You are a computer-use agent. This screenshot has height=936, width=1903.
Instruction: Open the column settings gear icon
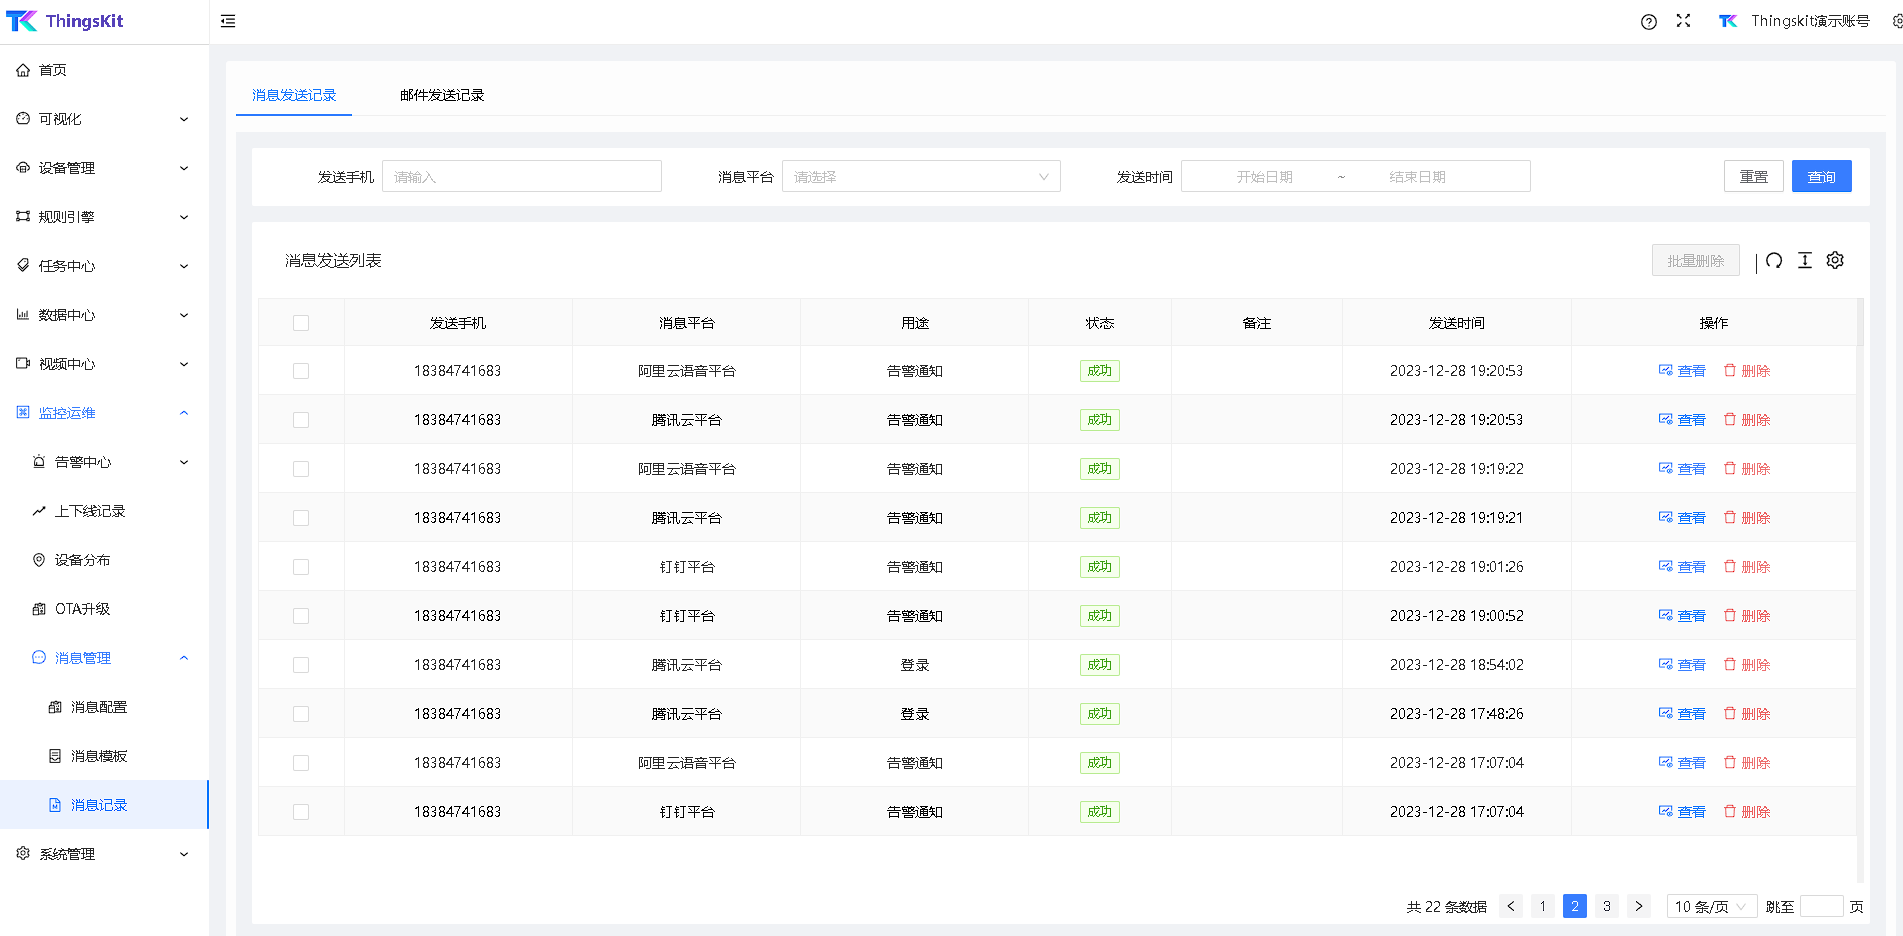[x=1835, y=261]
